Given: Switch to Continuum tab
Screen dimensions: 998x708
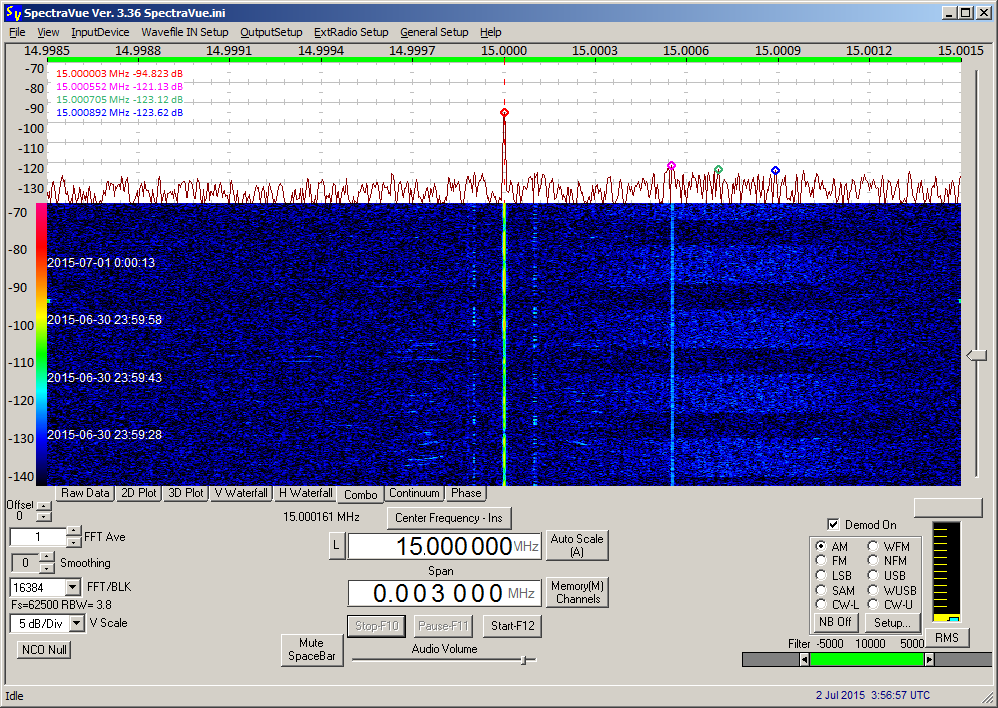Looking at the screenshot, I should click(414, 493).
